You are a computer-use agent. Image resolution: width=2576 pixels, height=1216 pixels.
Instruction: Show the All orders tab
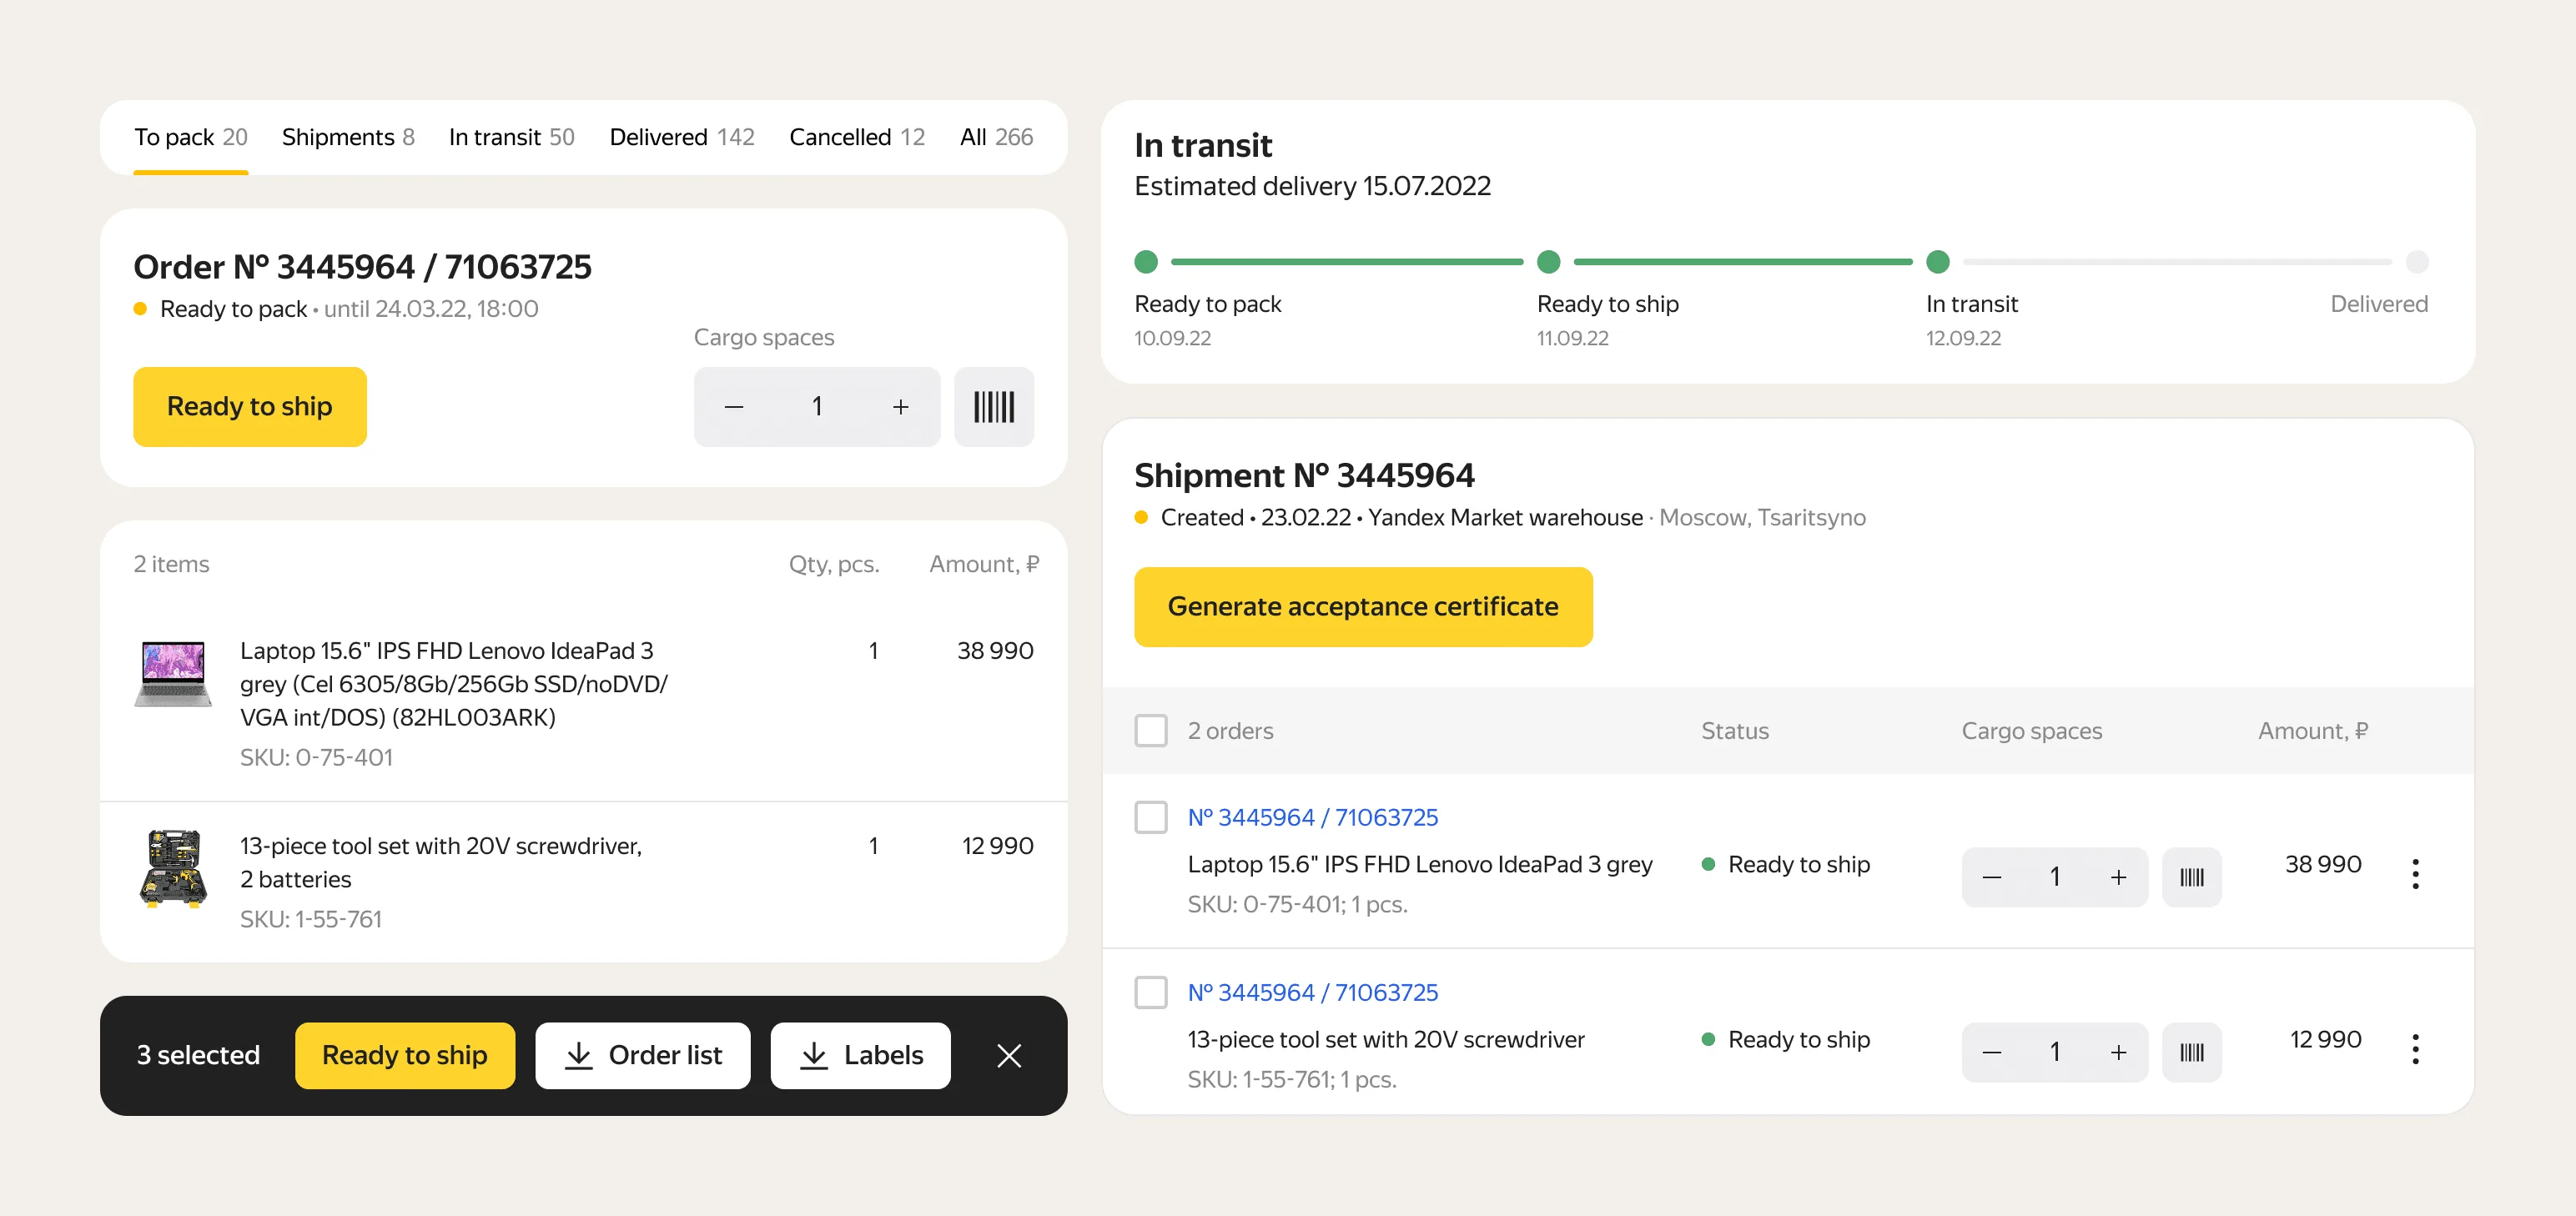pyautogui.click(x=996, y=137)
